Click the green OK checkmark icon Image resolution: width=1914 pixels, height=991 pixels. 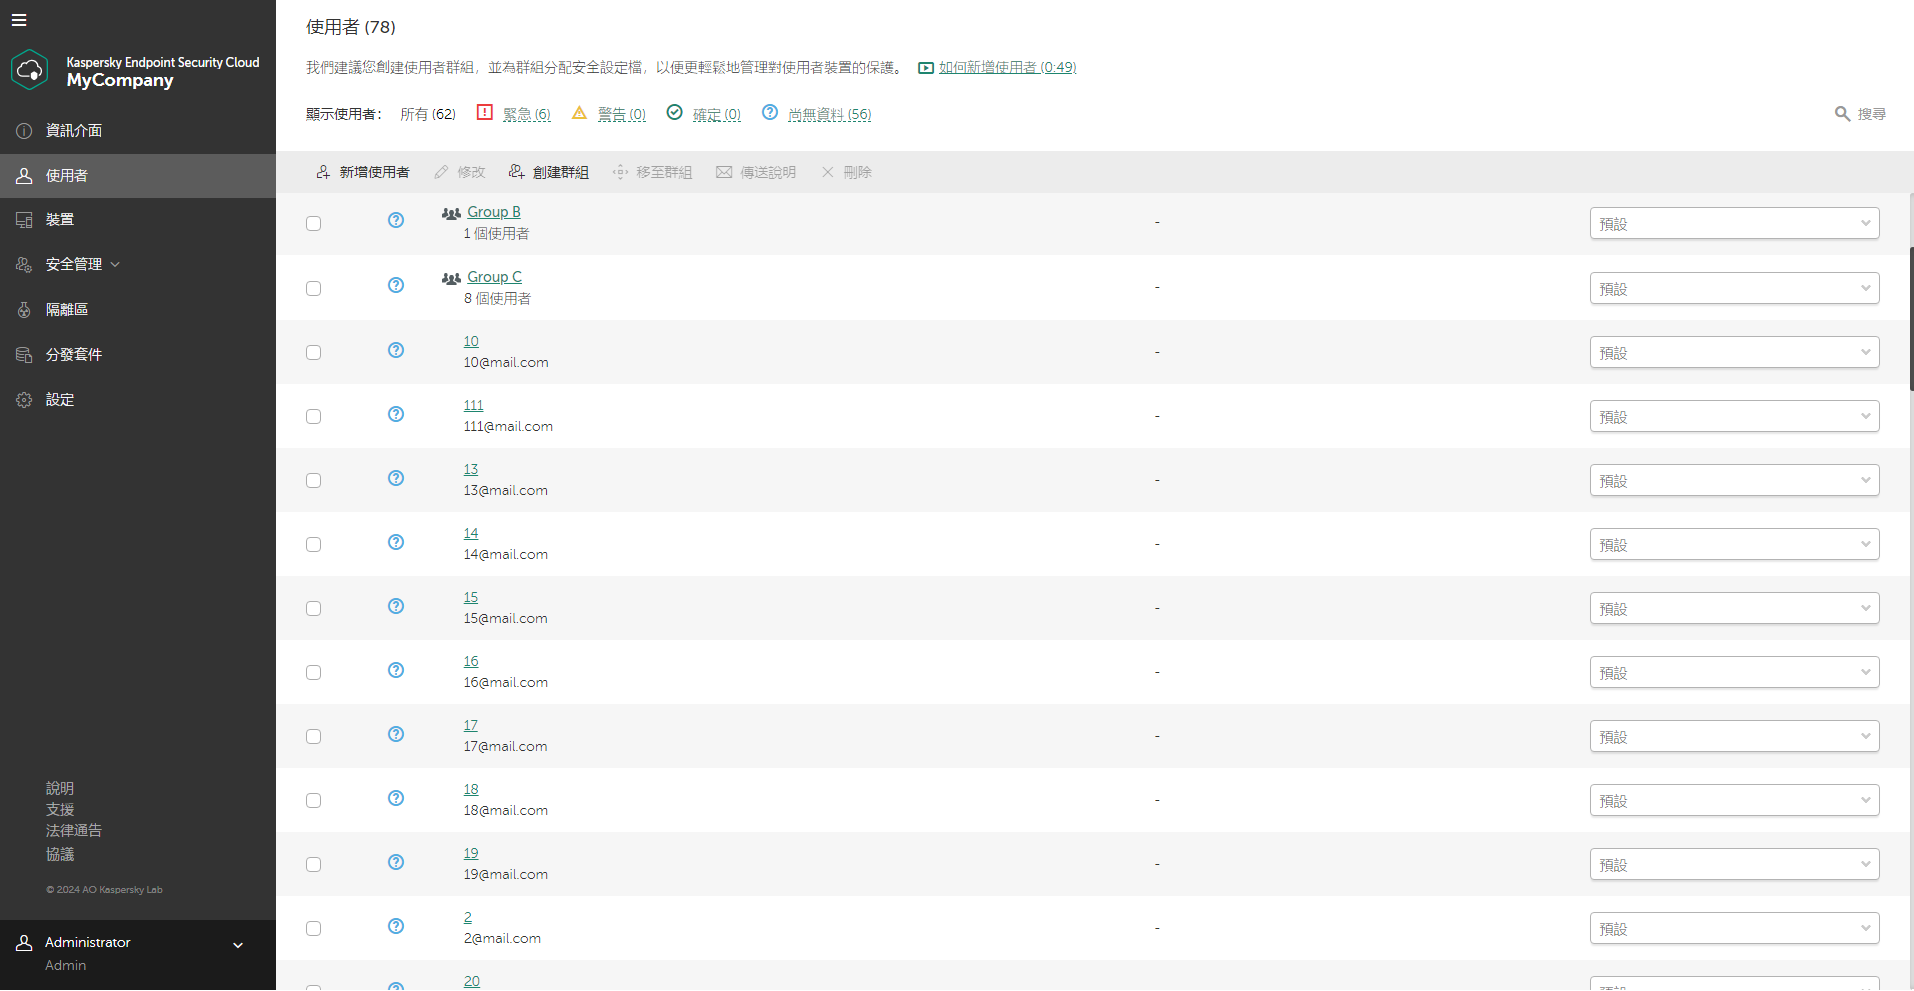675,112
